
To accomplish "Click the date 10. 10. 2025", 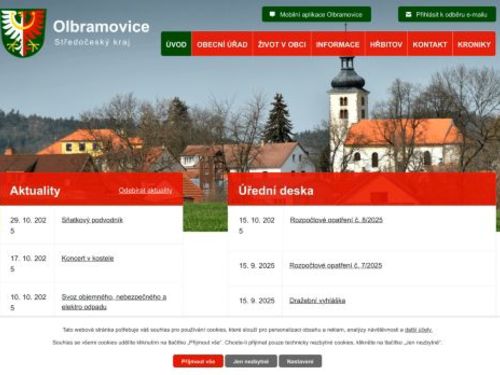I will coord(28,302).
